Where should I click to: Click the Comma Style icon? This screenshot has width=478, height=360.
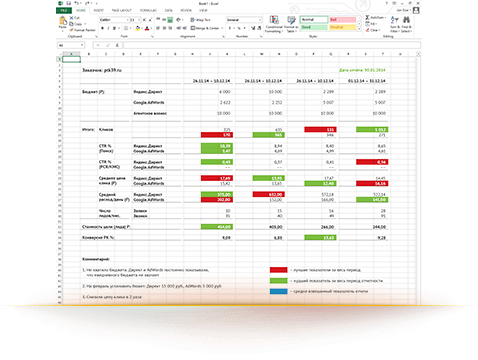click(245, 28)
